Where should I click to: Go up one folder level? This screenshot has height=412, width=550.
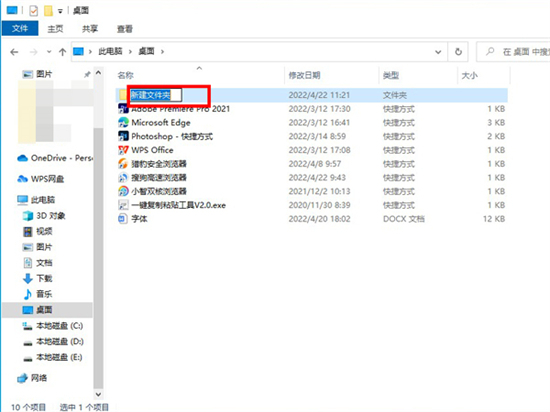(62, 52)
